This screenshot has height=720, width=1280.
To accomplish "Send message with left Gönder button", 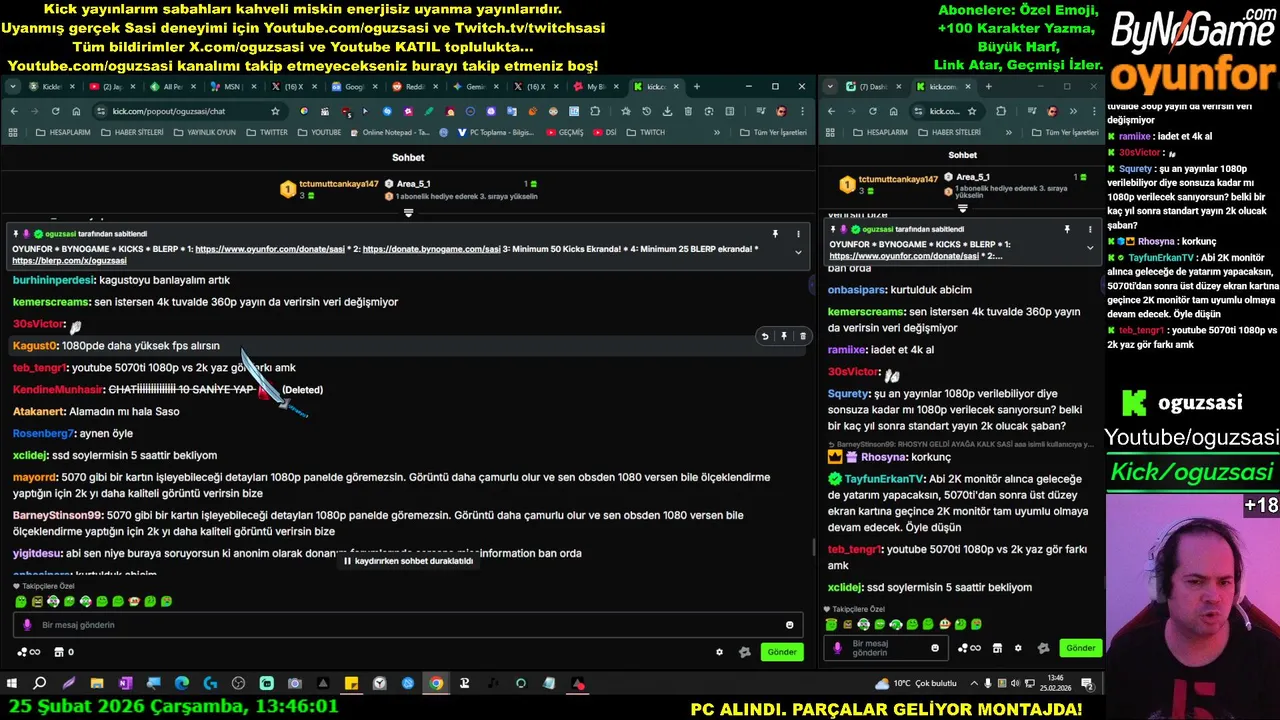I will pos(782,652).
